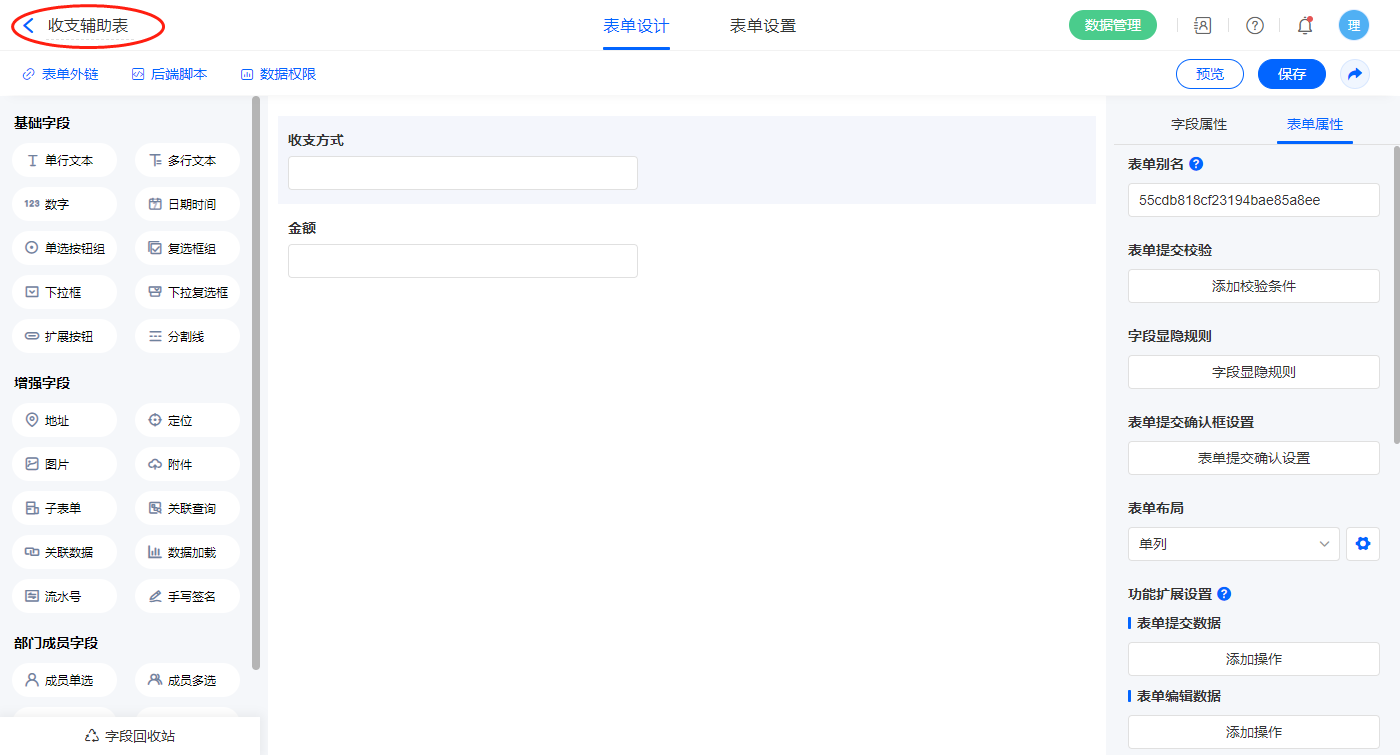
Task: Open the notification bell icon
Action: [1305, 26]
